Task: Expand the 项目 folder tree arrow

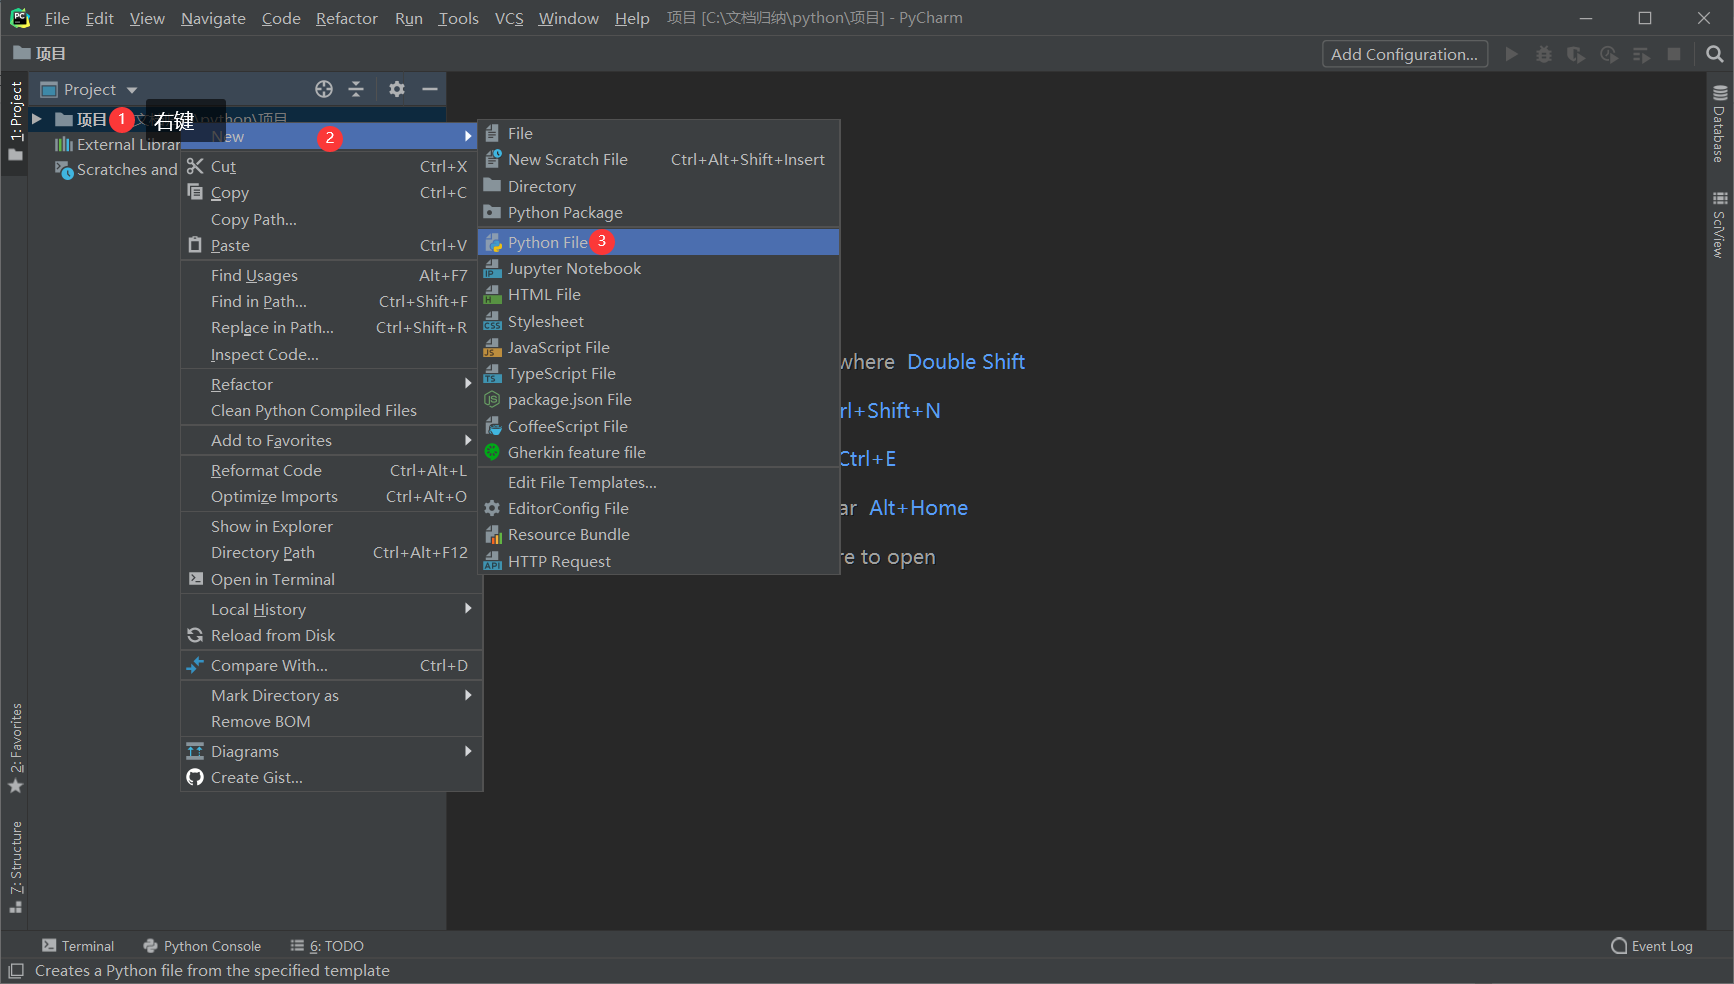Action: [37, 119]
